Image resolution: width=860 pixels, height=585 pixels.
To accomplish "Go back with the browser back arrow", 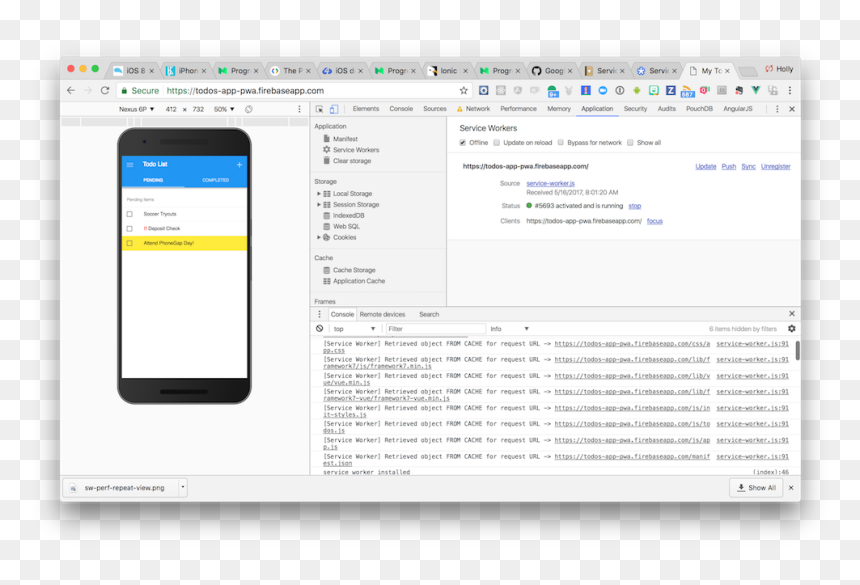I will (71, 90).
